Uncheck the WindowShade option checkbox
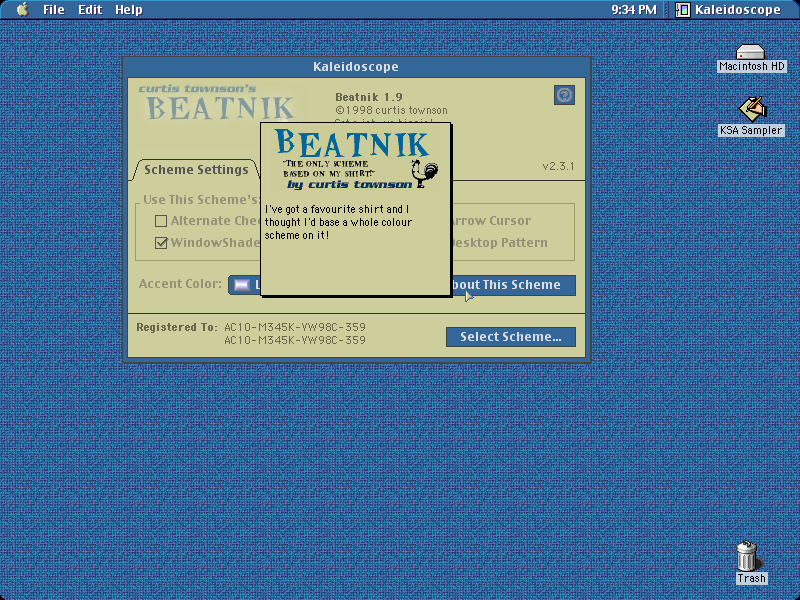 pyautogui.click(x=161, y=243)
